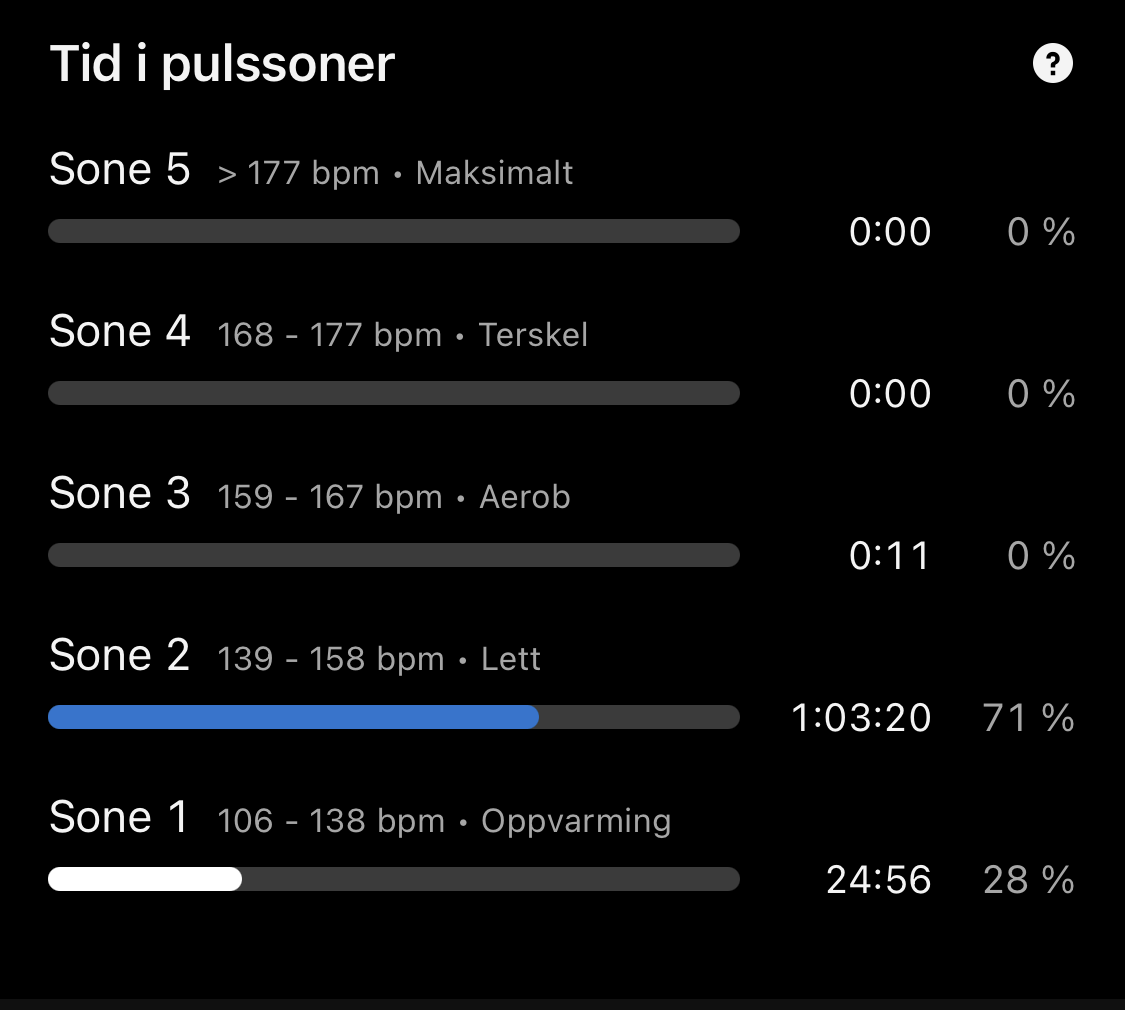Tap the Sone 3 time 0:11
This screenshot has width=1125, height=1010.
click(889, 556)
